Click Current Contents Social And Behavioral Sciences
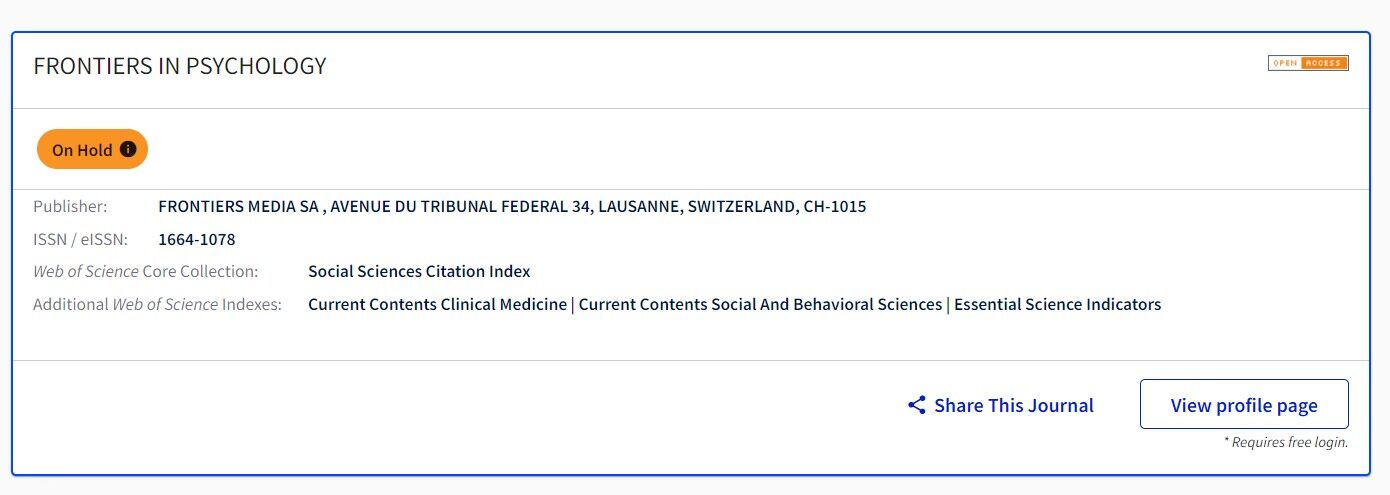1390x495 pixels. tap(760, 304)
